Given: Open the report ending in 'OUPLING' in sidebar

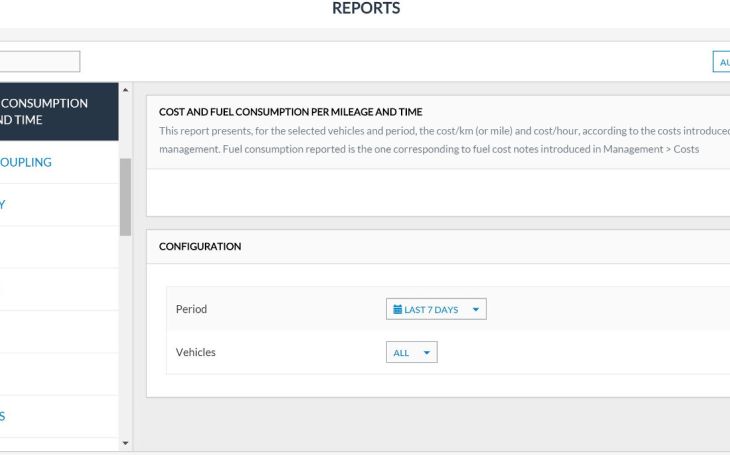Looking at the screenshot, I should [x=30, y=162].
